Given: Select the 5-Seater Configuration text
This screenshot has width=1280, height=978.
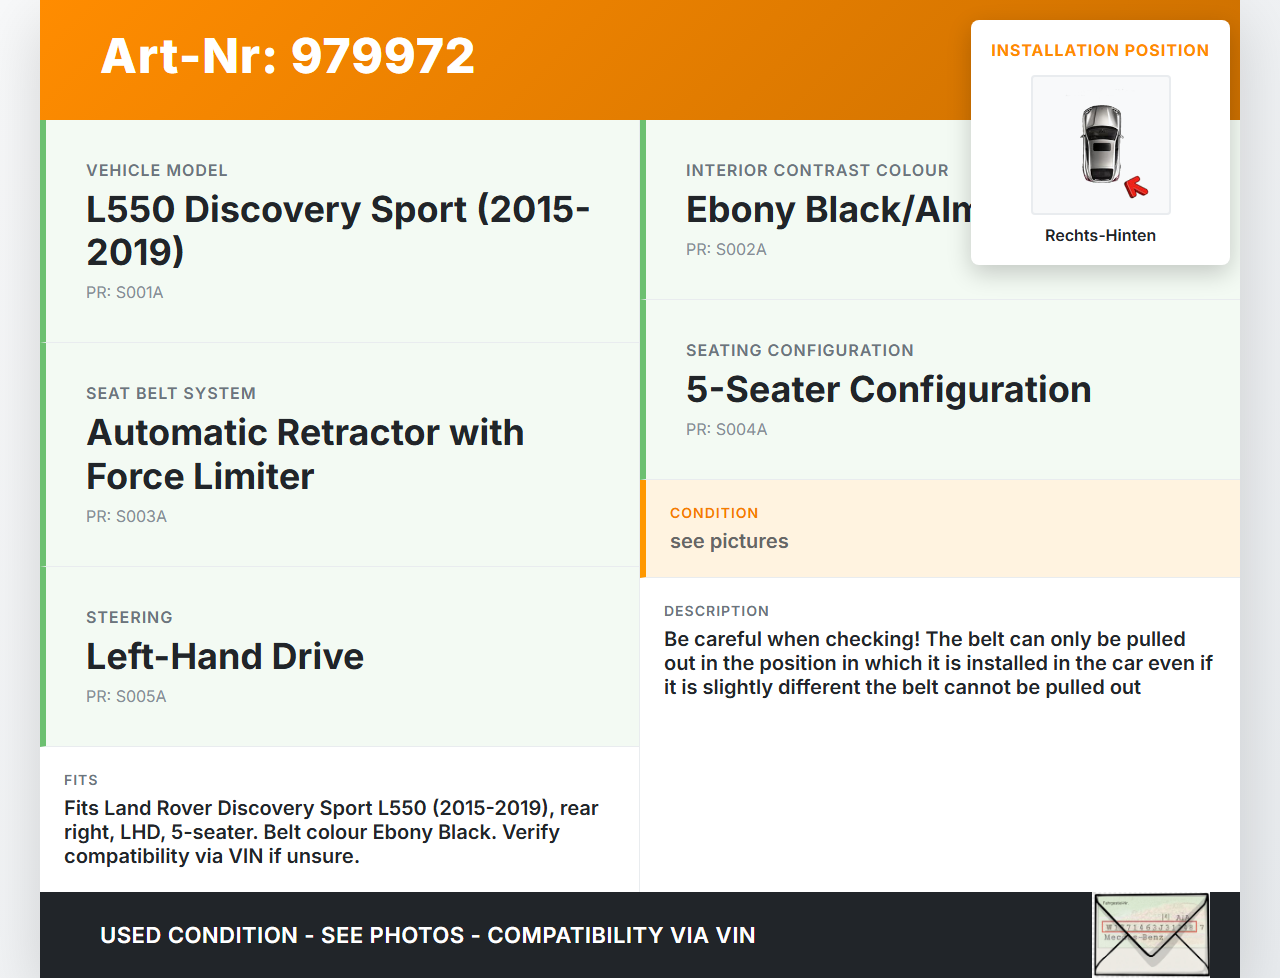Looking at the screenshot, I should 888,390.
